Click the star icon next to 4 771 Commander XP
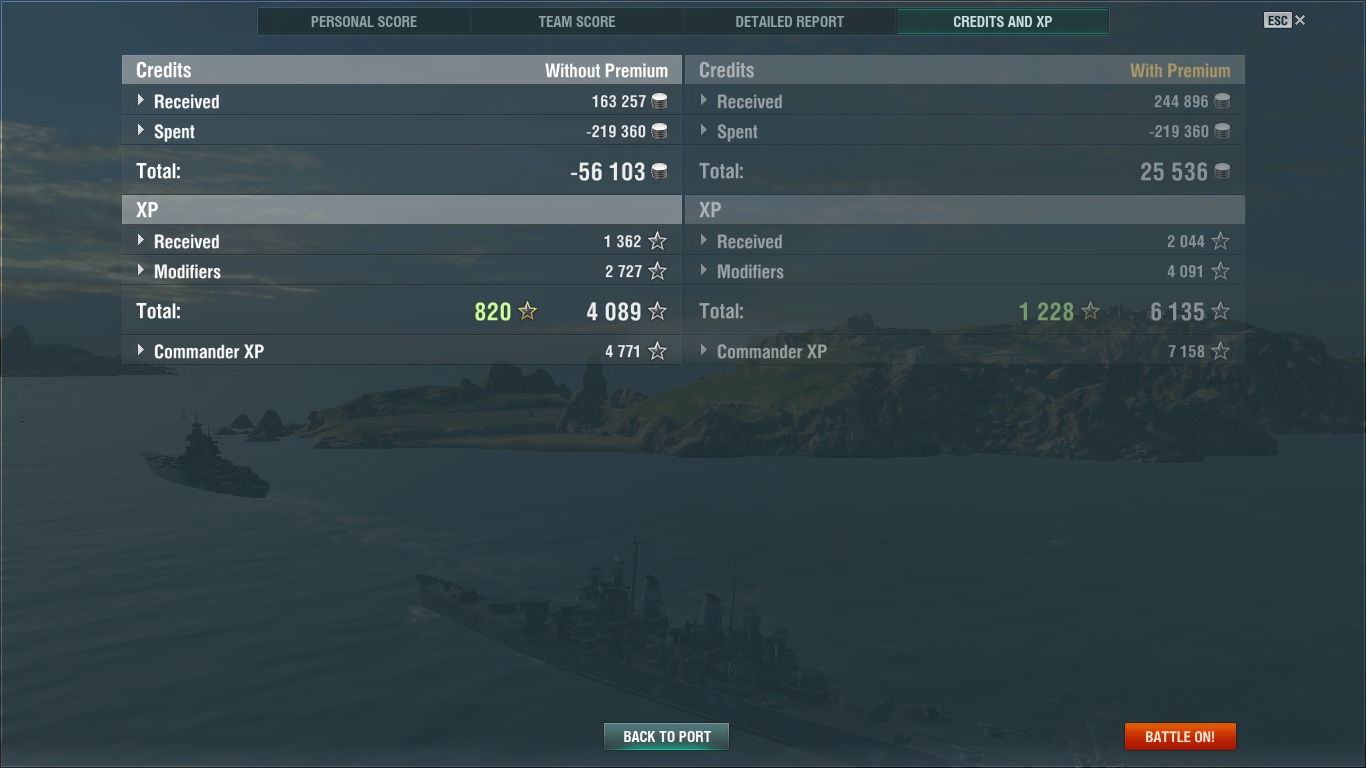 (x=657, y=351)
